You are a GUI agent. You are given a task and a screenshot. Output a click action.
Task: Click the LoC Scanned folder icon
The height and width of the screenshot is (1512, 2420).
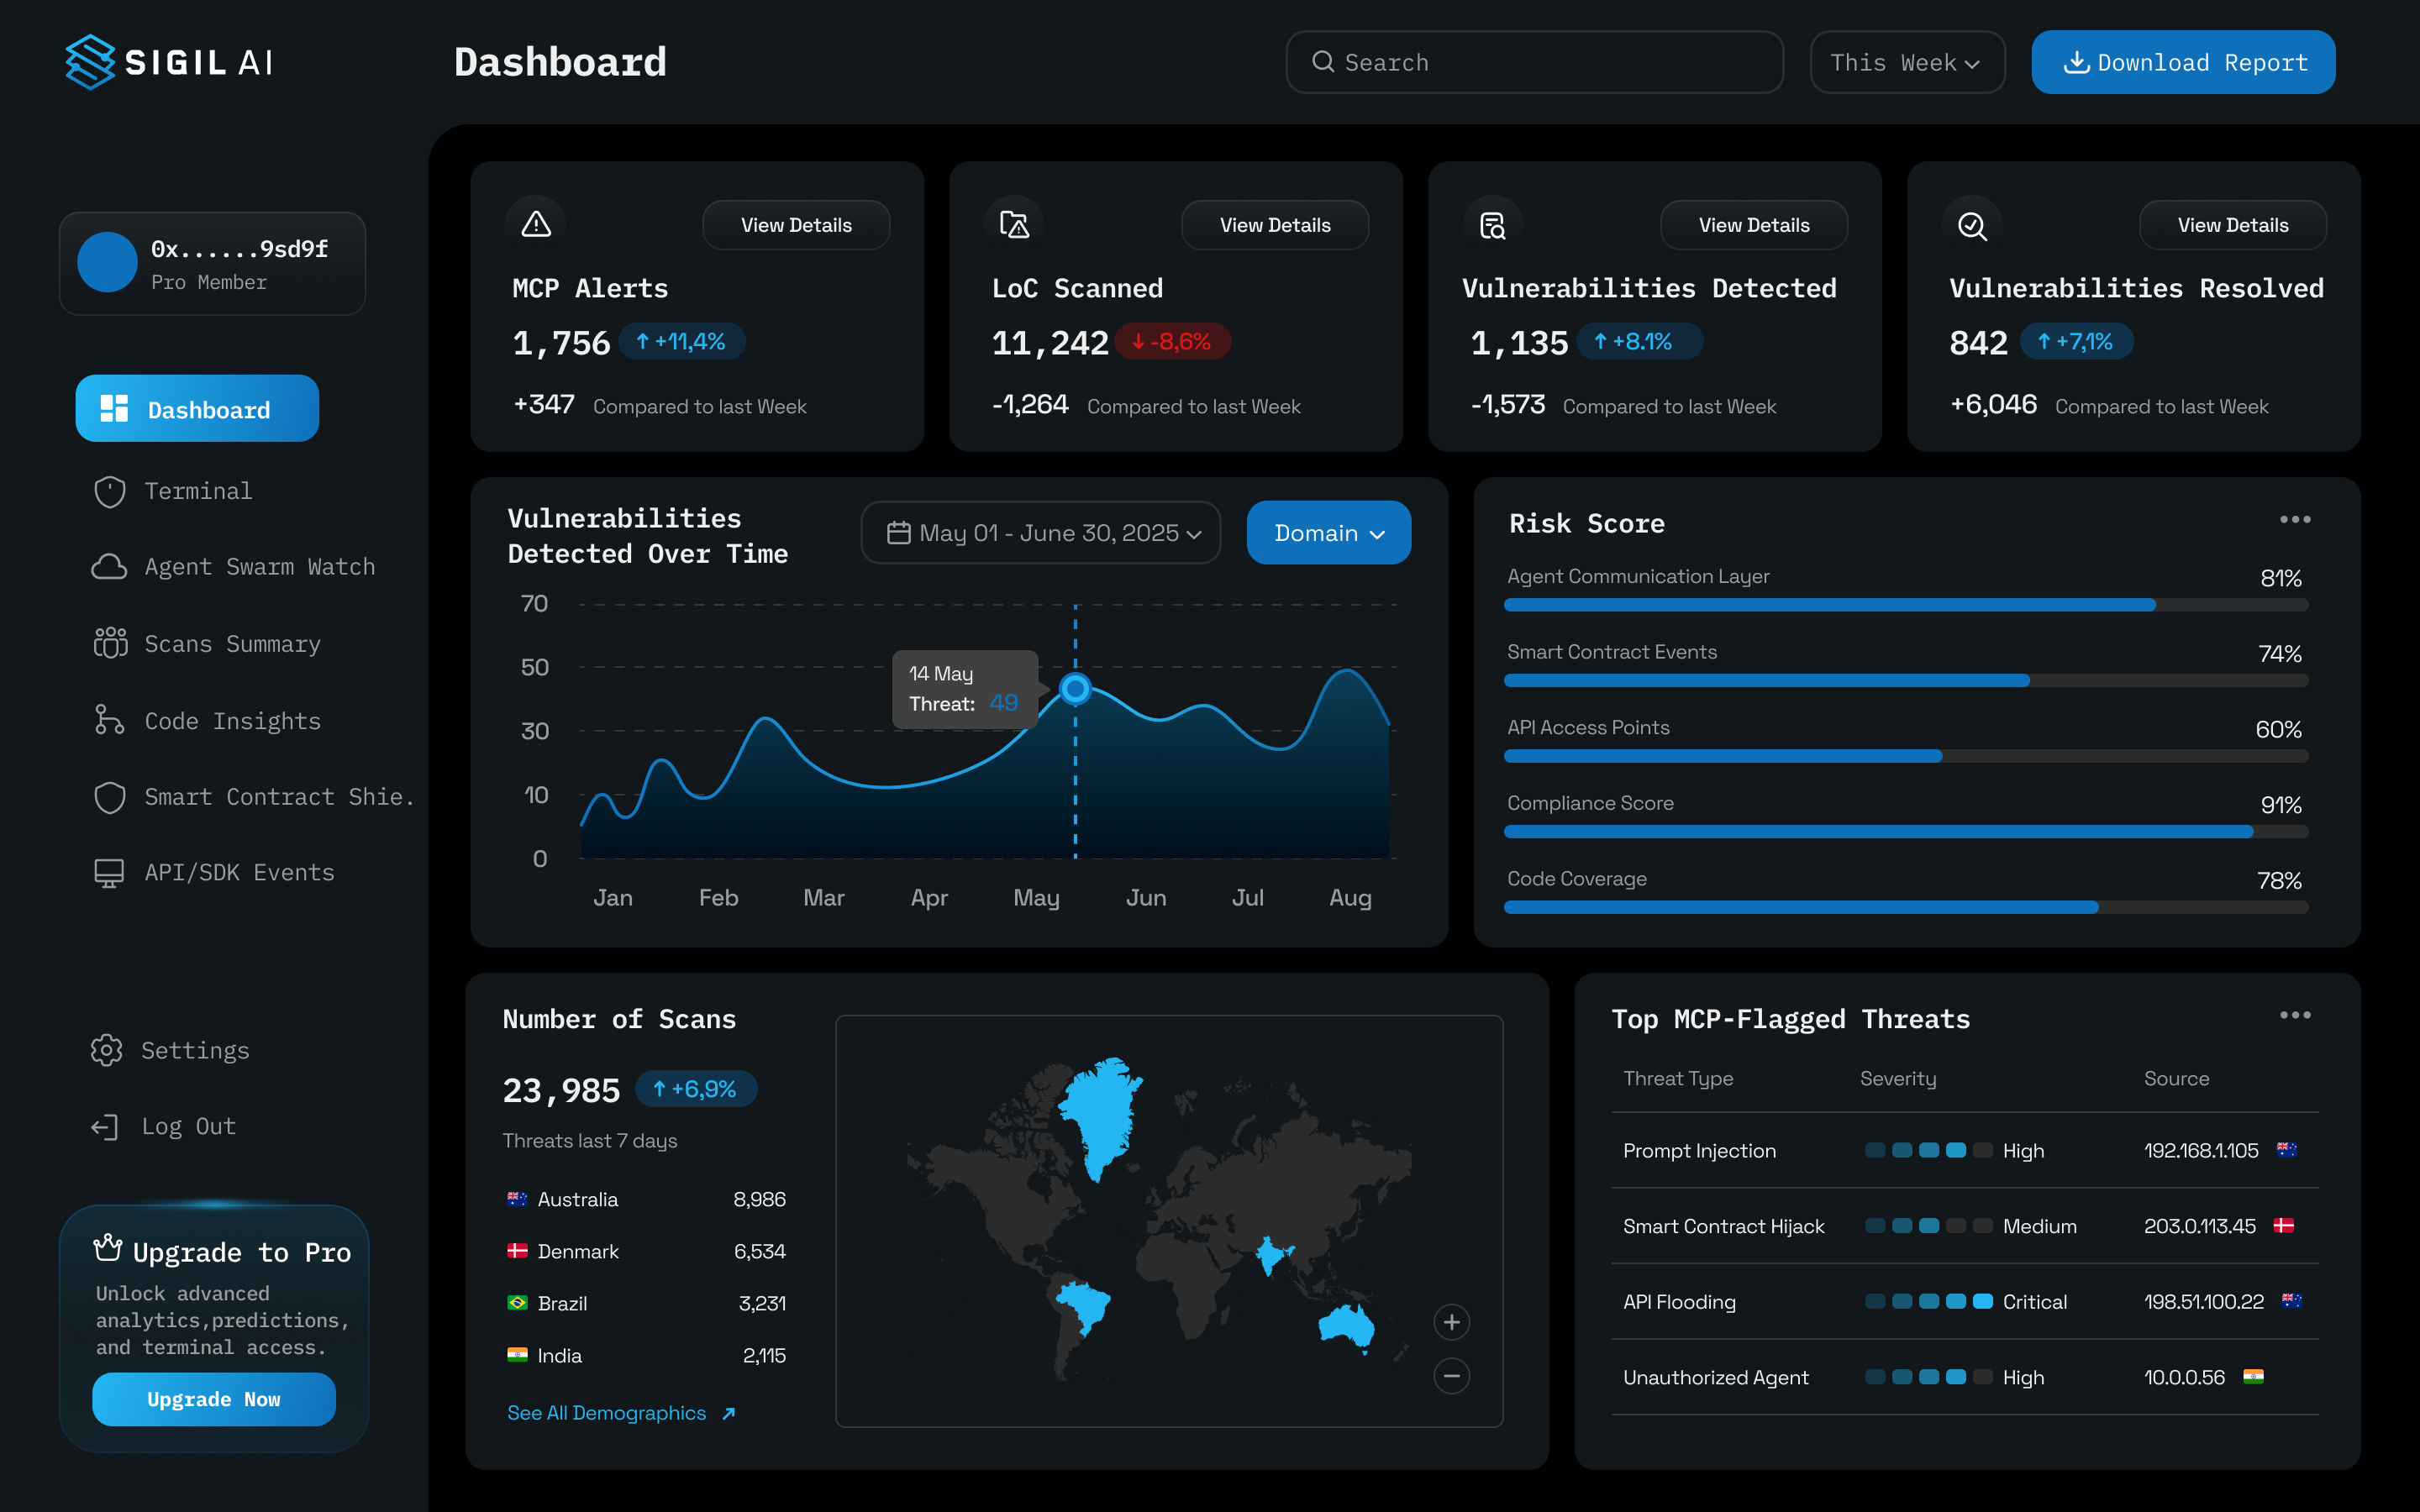(1014, 224)
